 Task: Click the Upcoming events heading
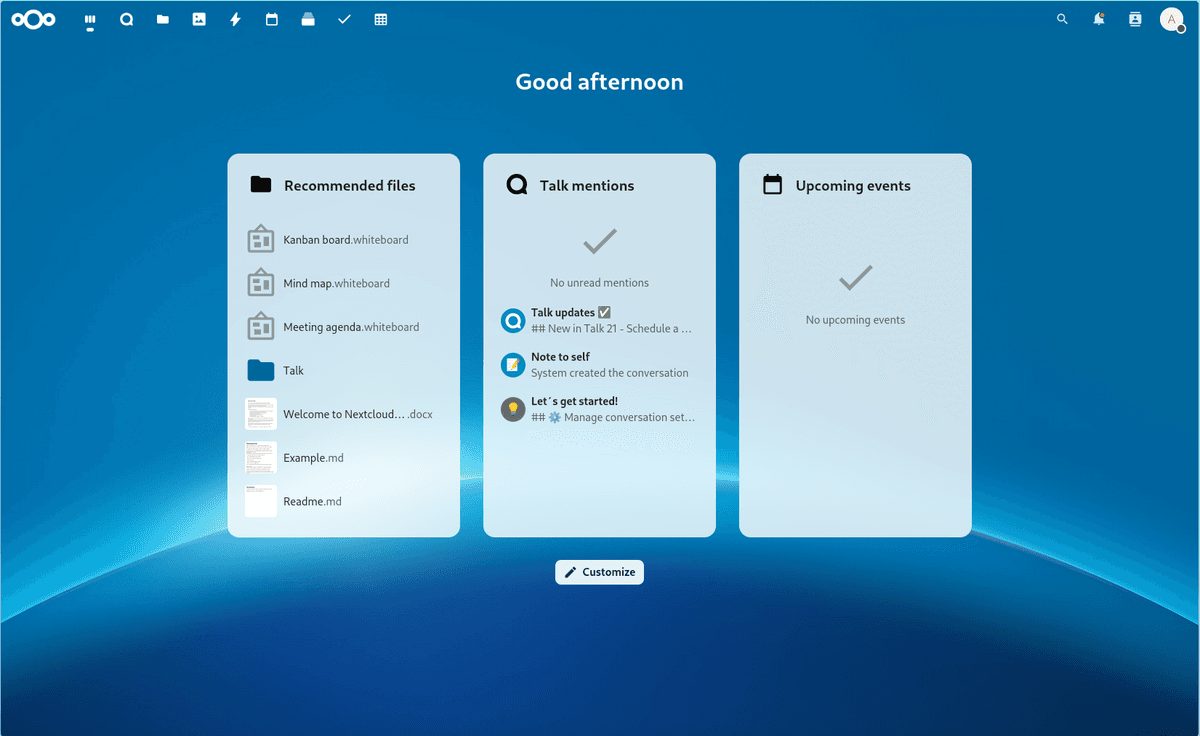click(x=853, y=186)
